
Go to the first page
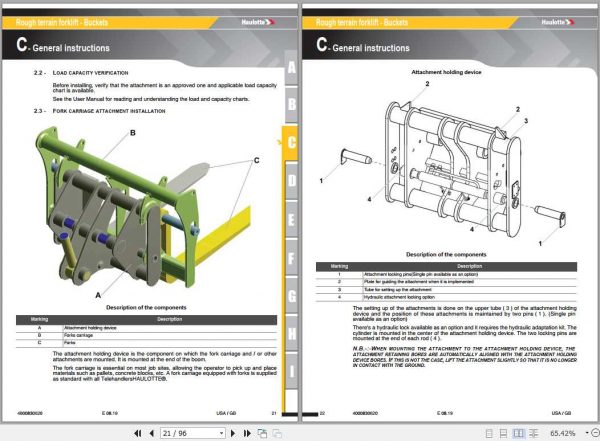point(138,433)
